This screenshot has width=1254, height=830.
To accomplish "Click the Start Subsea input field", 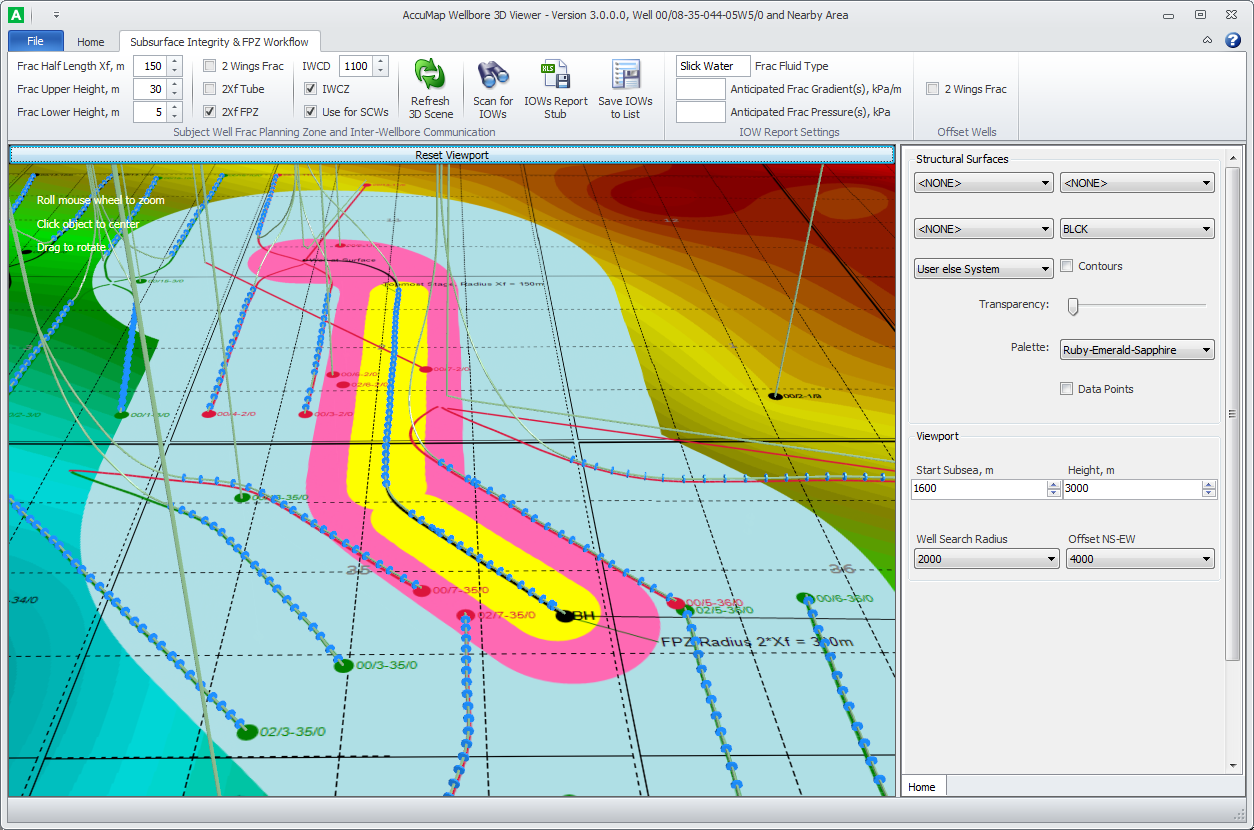I will pos(978,489).
